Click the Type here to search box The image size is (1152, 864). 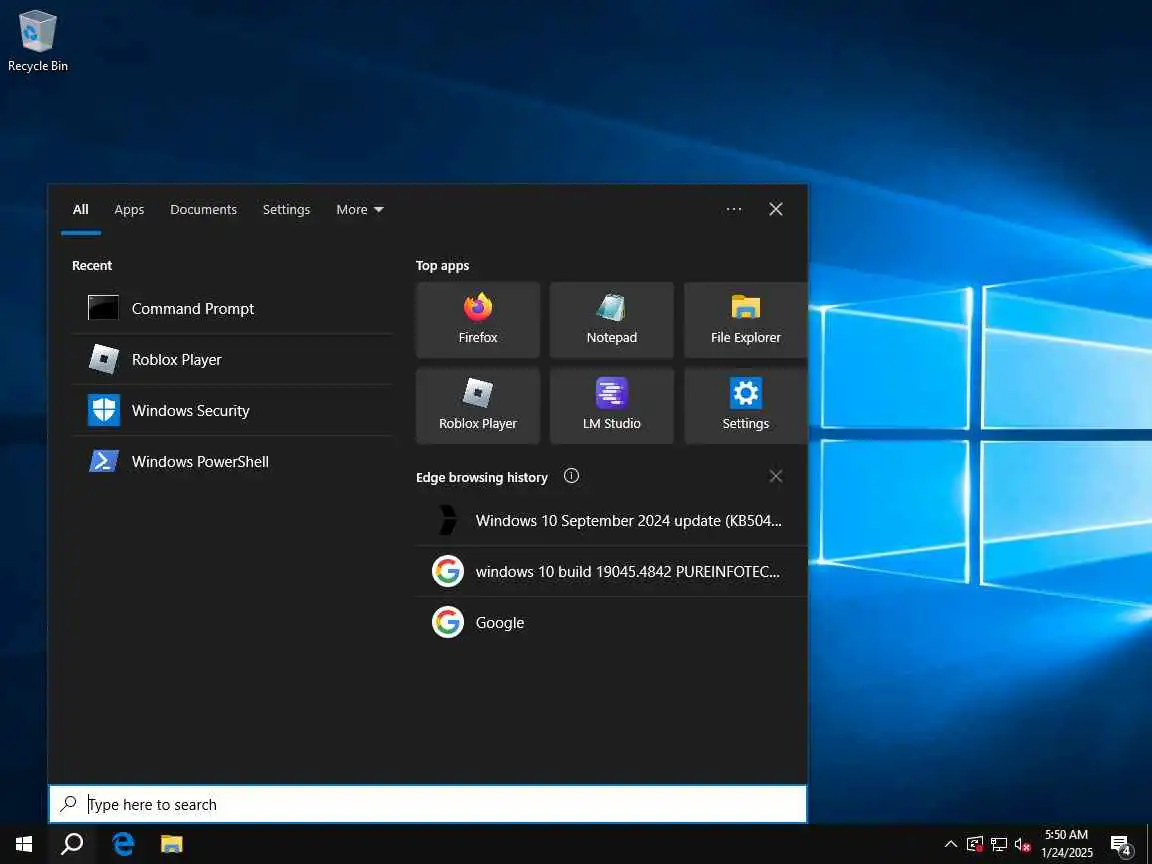tap(428, 804)
